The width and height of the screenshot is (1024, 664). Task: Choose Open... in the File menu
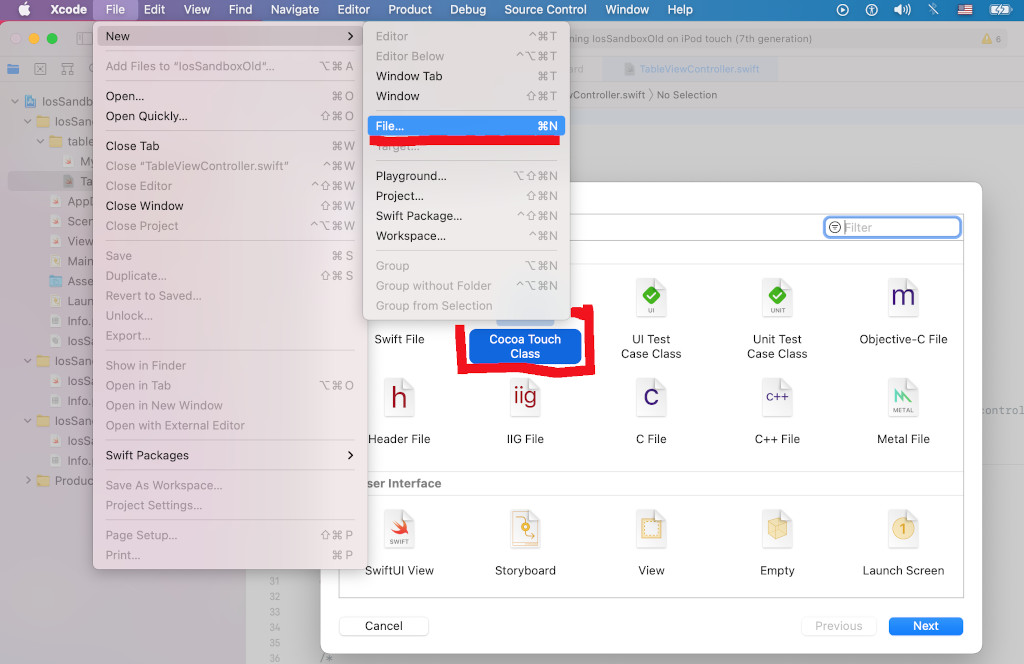pos(230,96)
